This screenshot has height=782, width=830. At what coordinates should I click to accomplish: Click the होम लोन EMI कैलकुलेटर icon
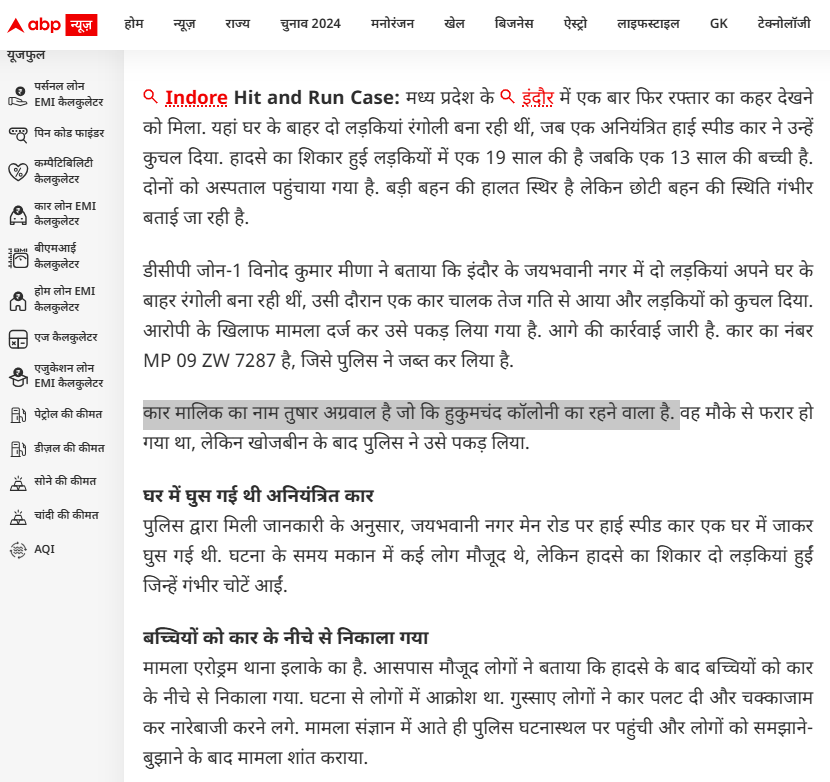pyautogui.click(x=18, y=300)
